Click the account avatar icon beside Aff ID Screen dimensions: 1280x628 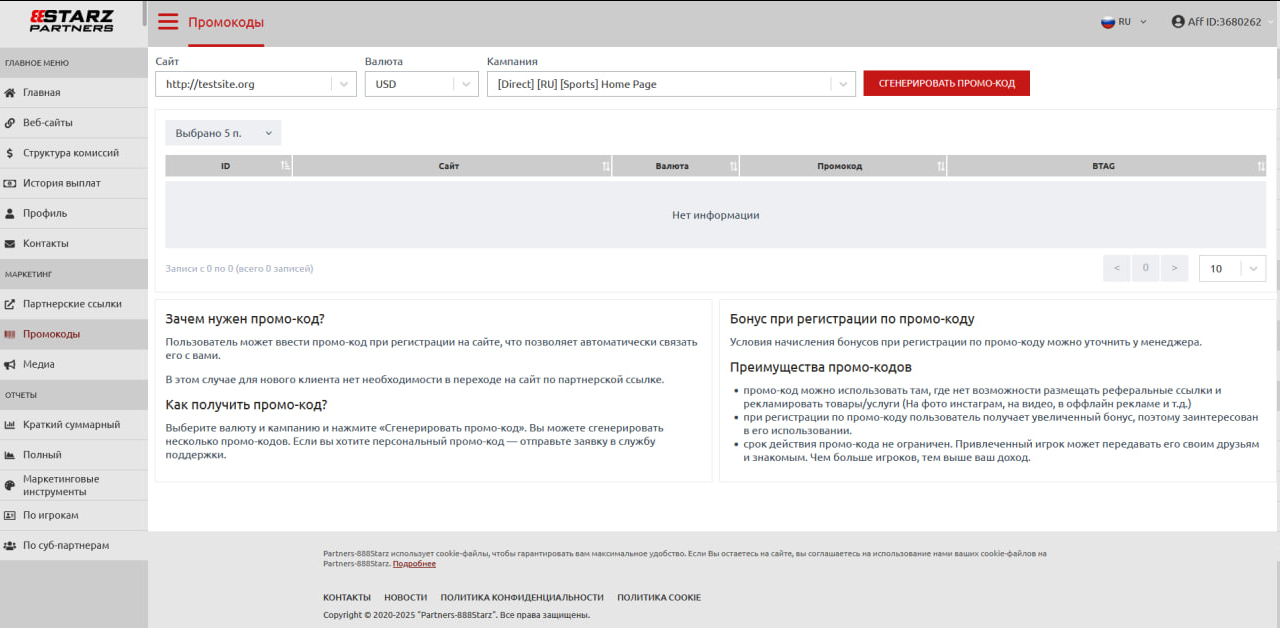pos(1178,22)
